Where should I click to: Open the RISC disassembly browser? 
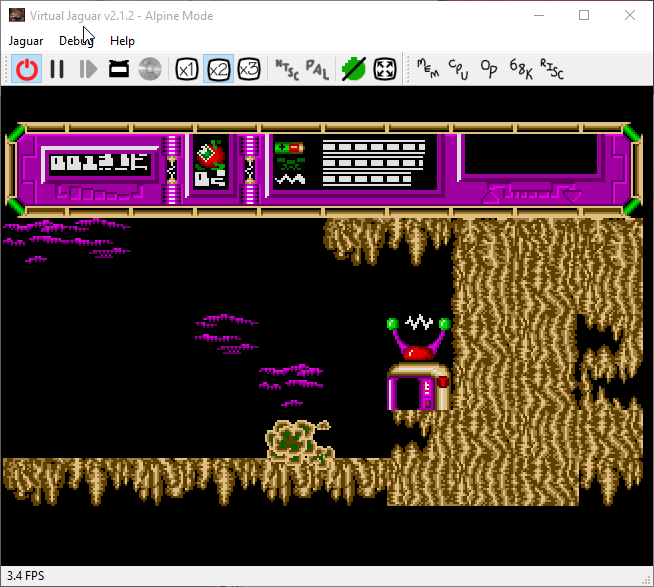[x=551, y=69]
